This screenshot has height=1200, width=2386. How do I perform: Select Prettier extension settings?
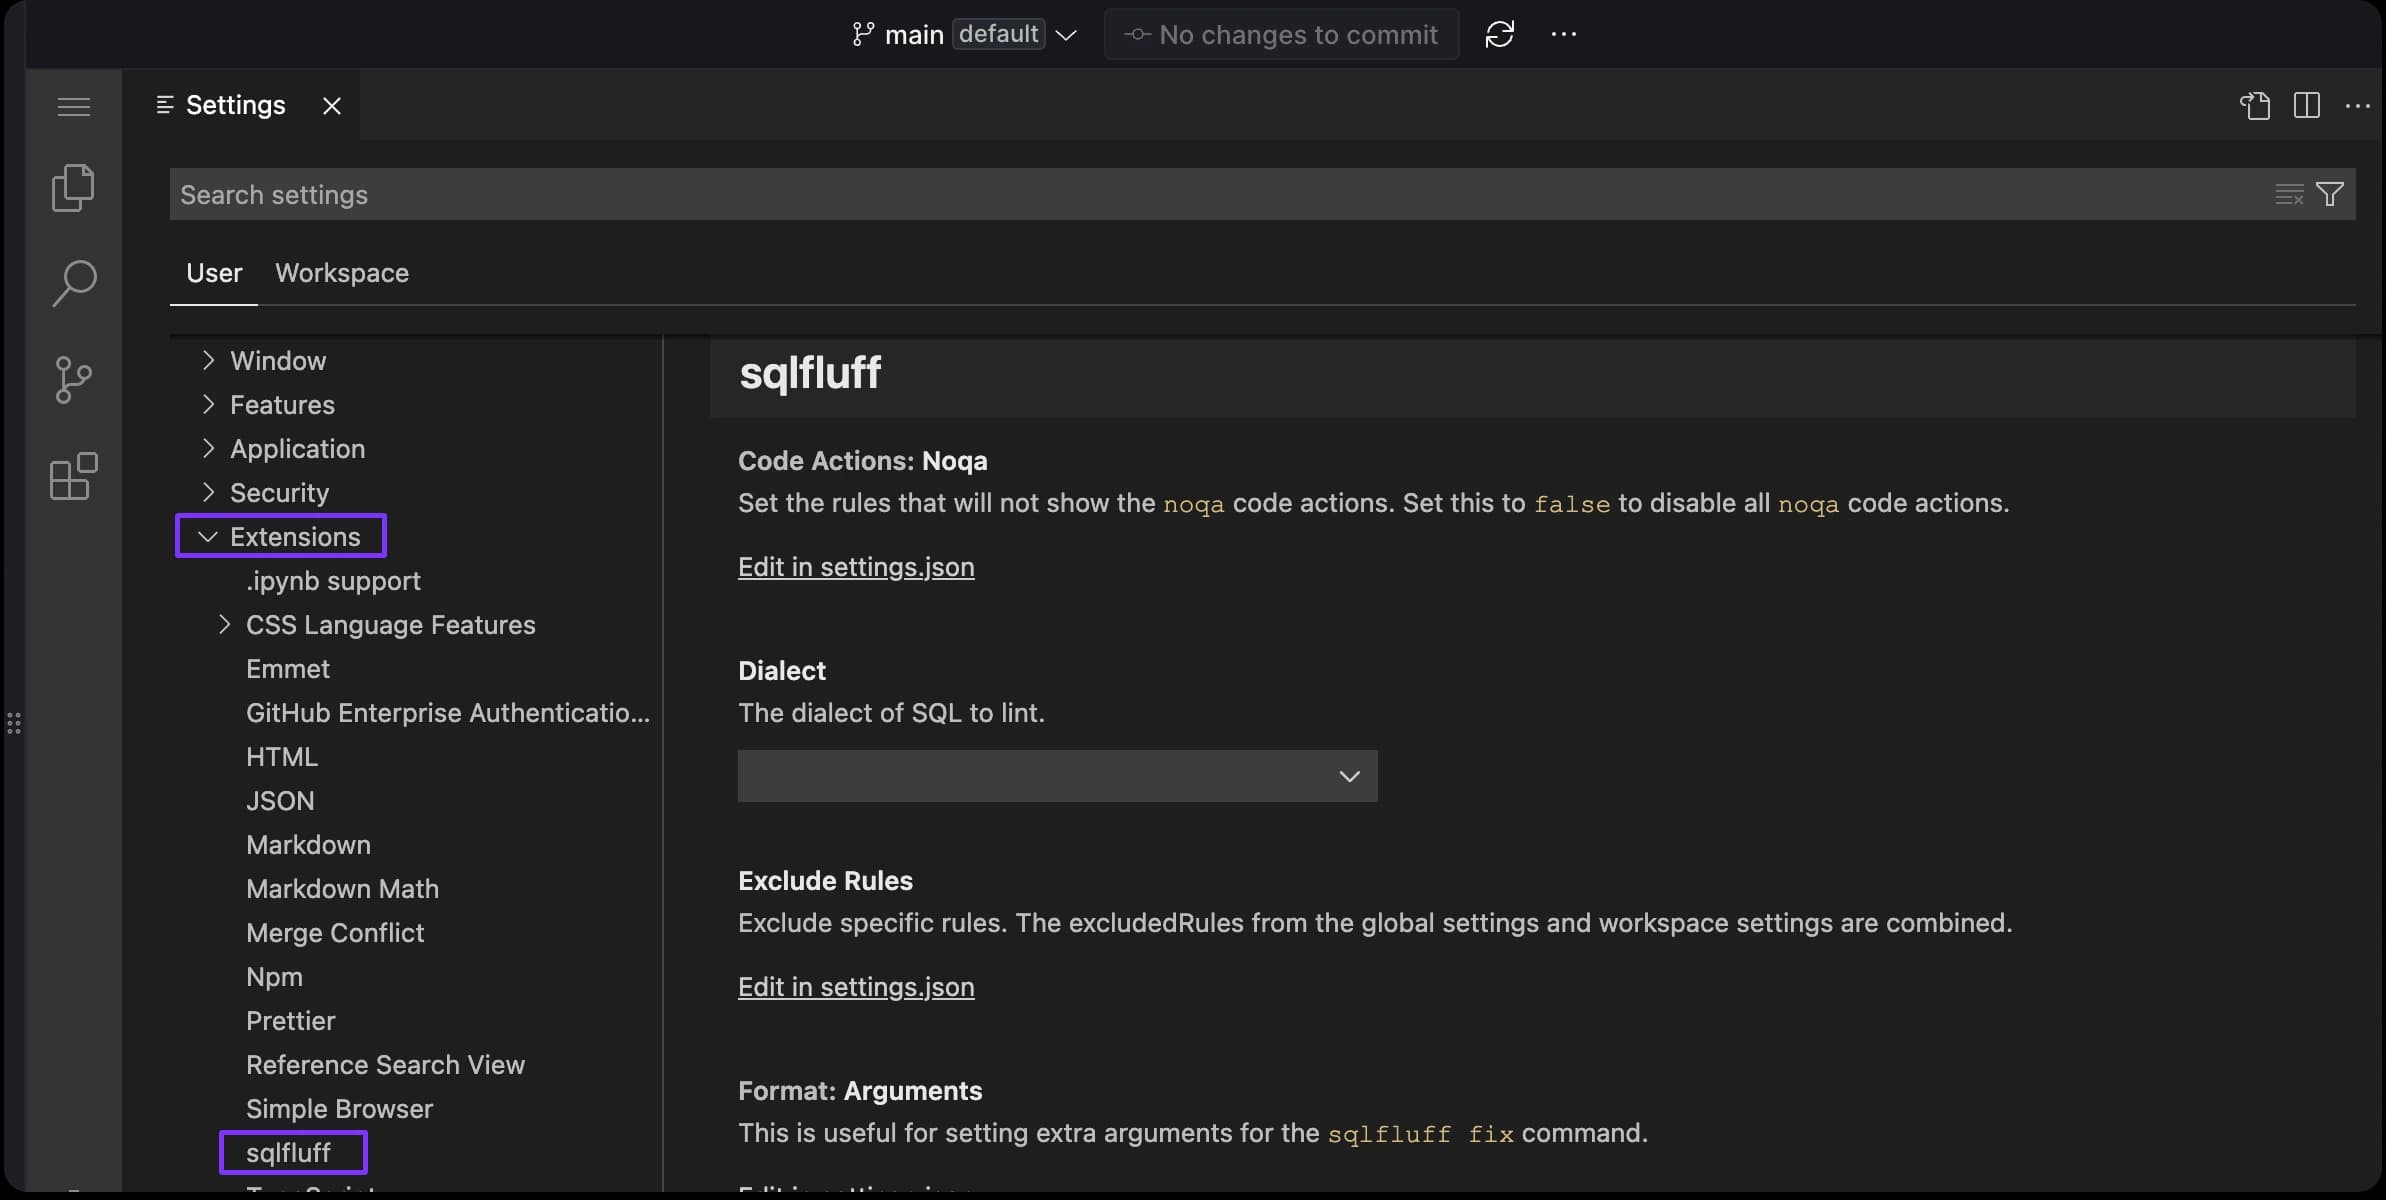[291, 1020]
